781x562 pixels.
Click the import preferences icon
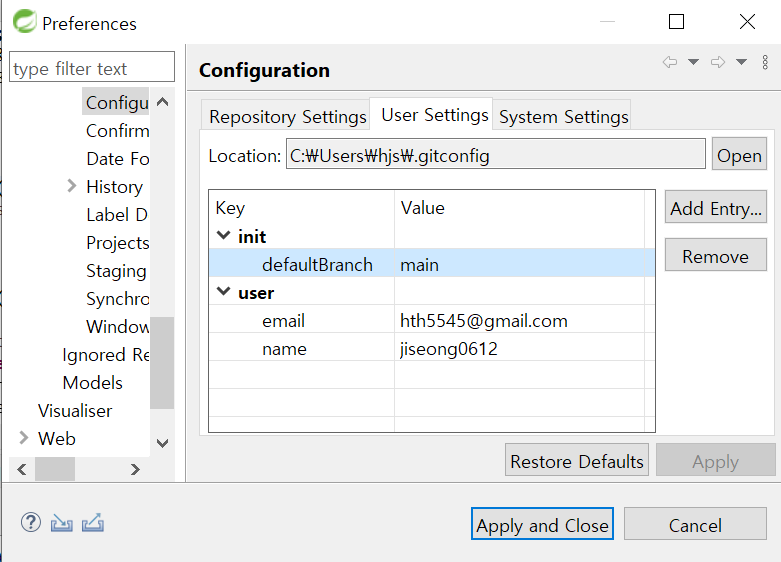coord(62,523)
